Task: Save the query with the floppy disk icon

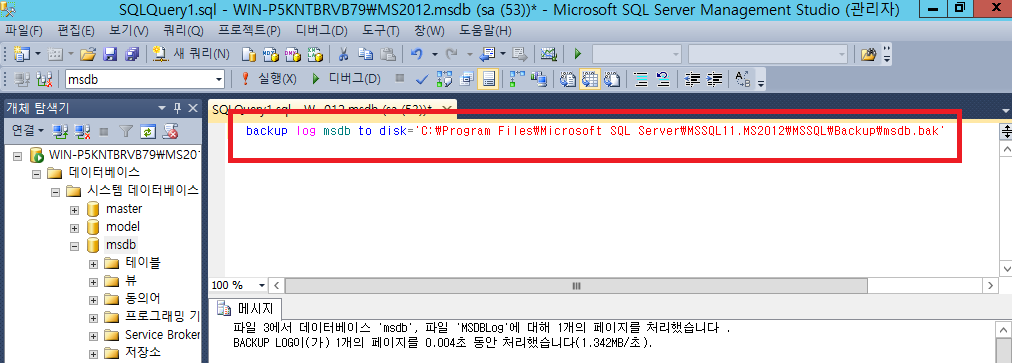Action: coord(110,54)
